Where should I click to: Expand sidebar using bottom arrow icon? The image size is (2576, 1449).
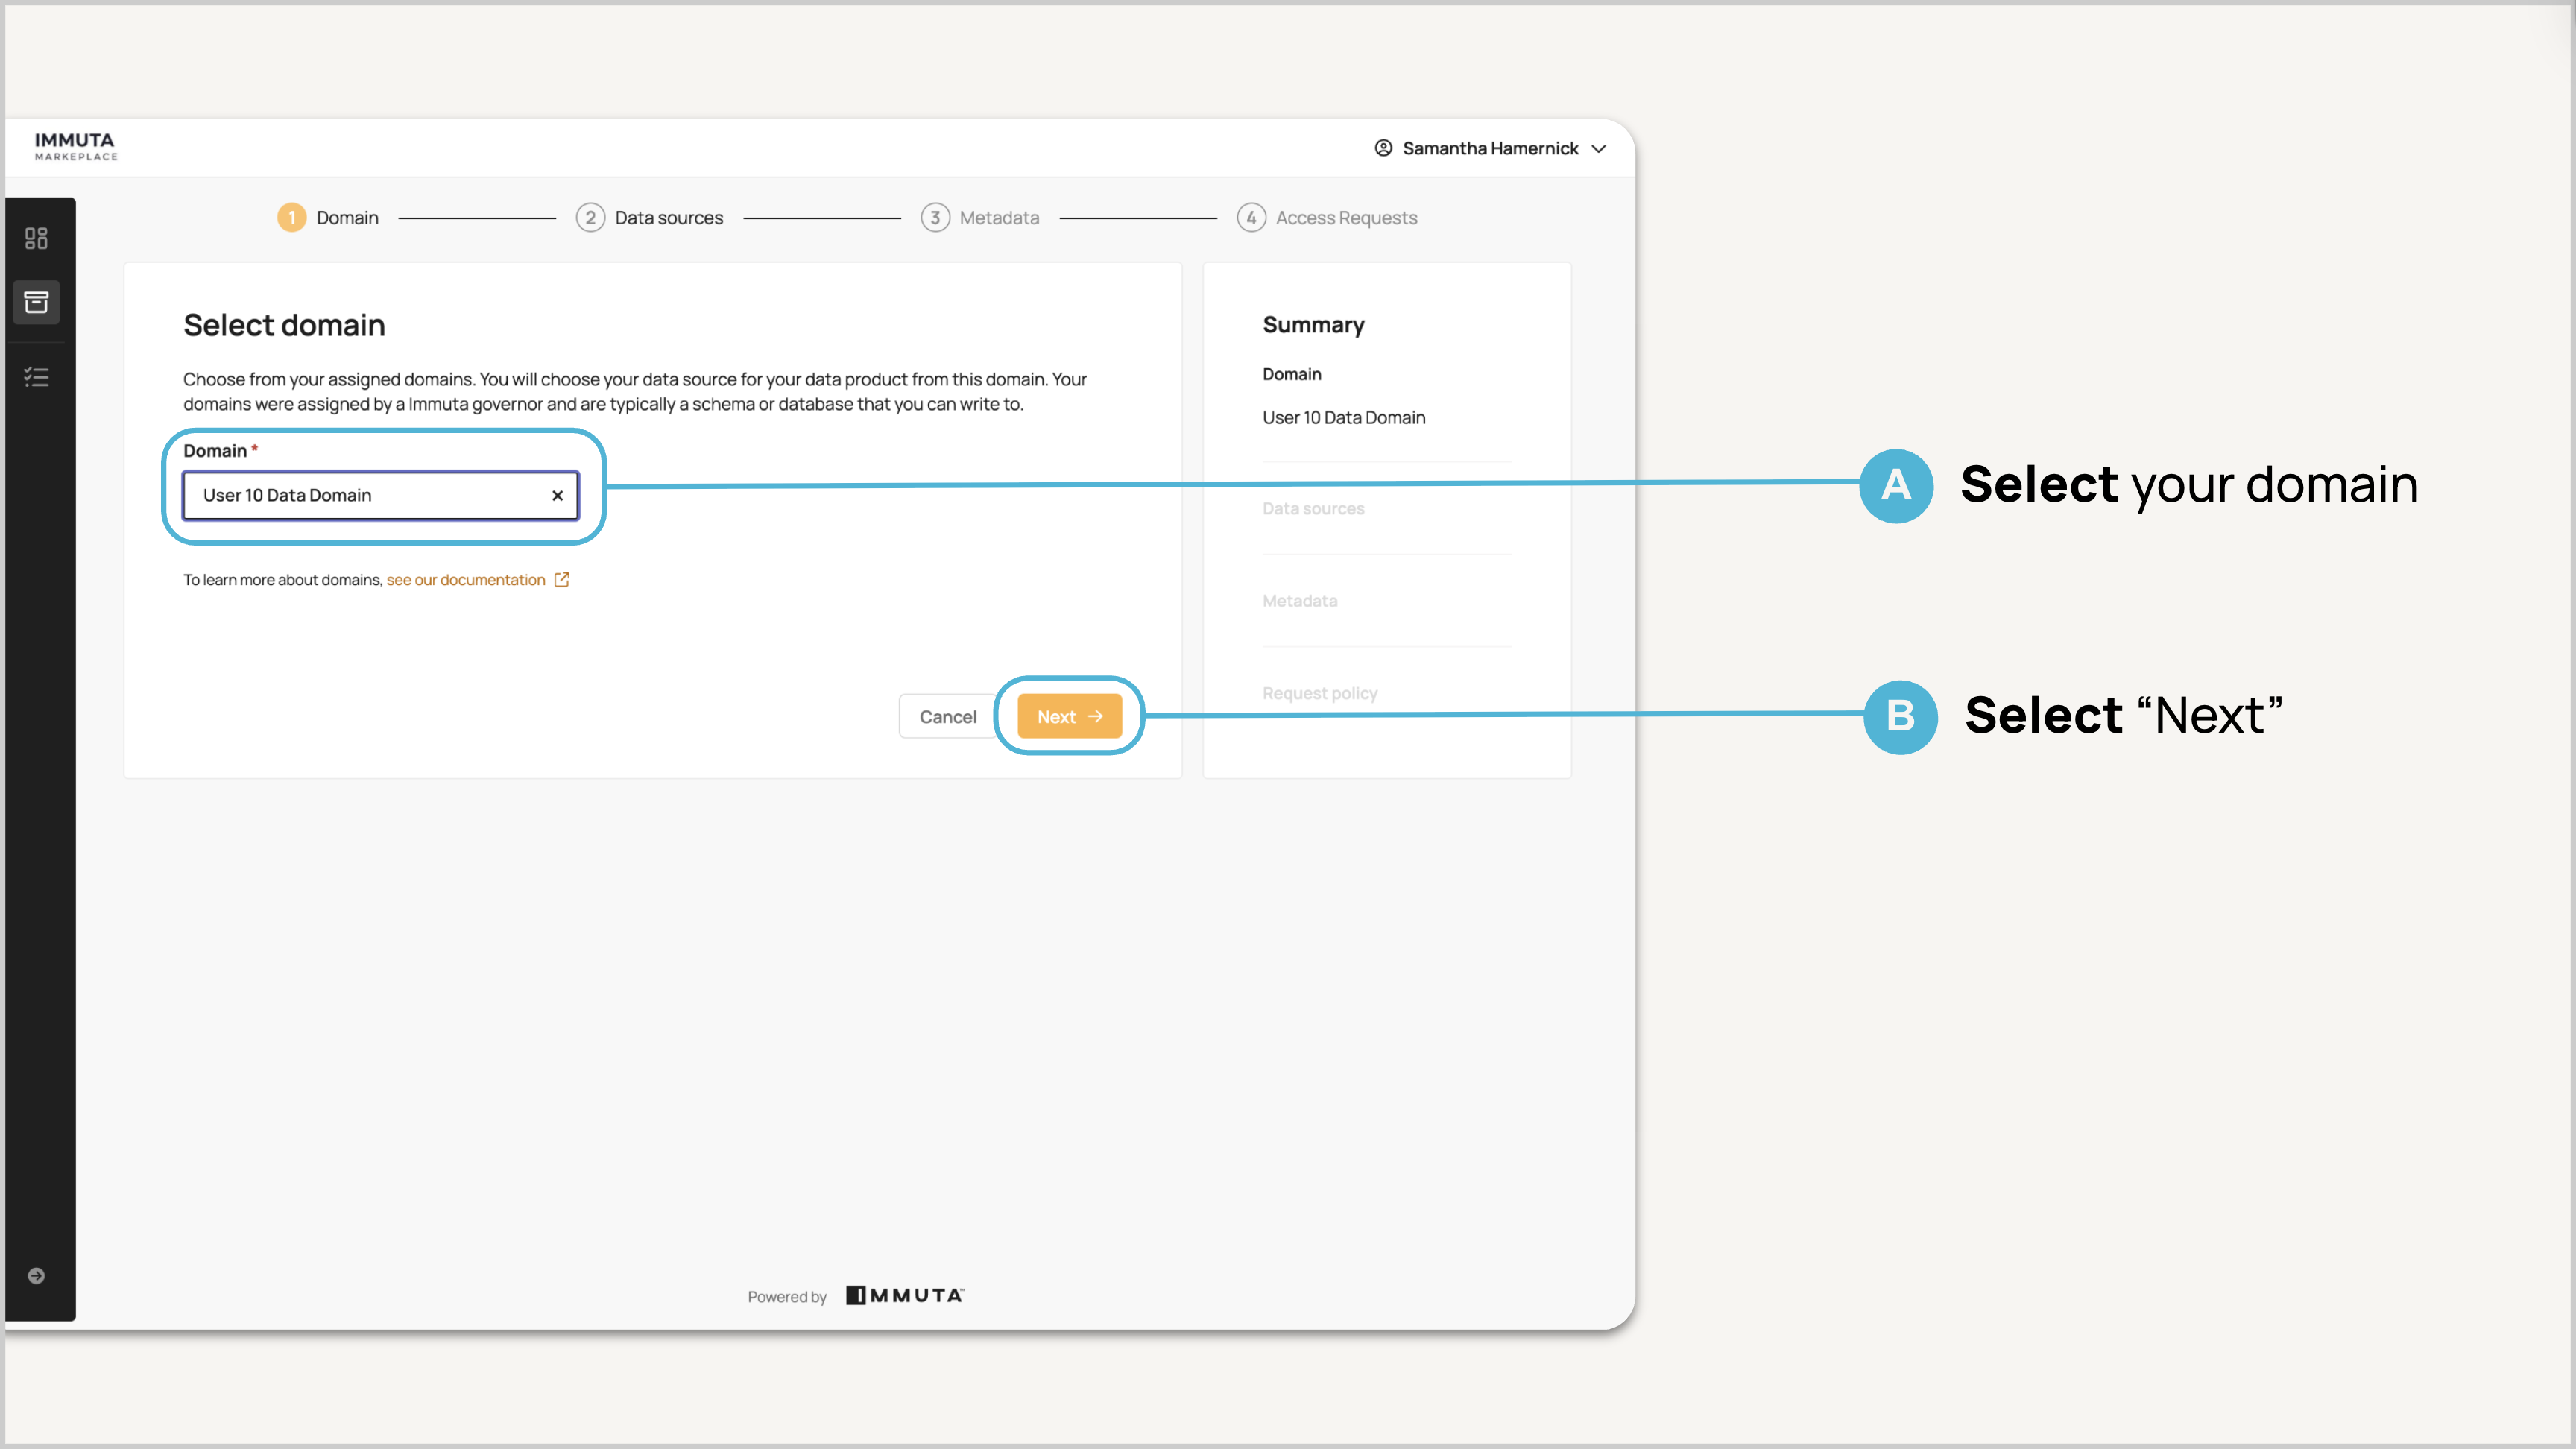click(x=36, y=1275)
